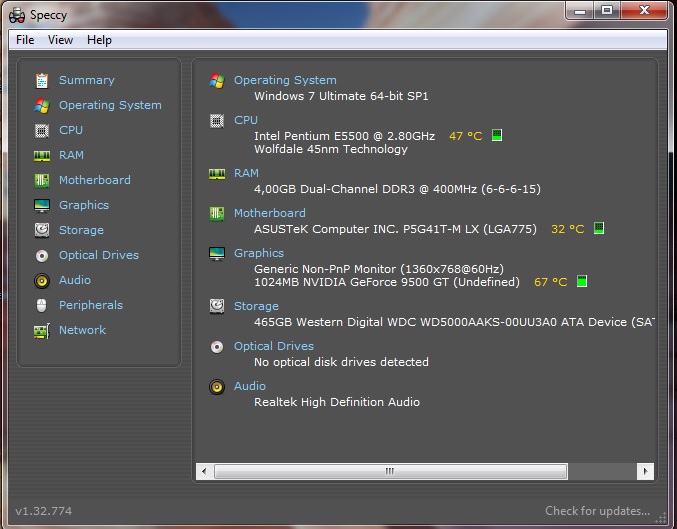Go to the RAM section in the sidebar
Image resolution: width=677 pixels, height=529 pixels.
tap(71, 155)
